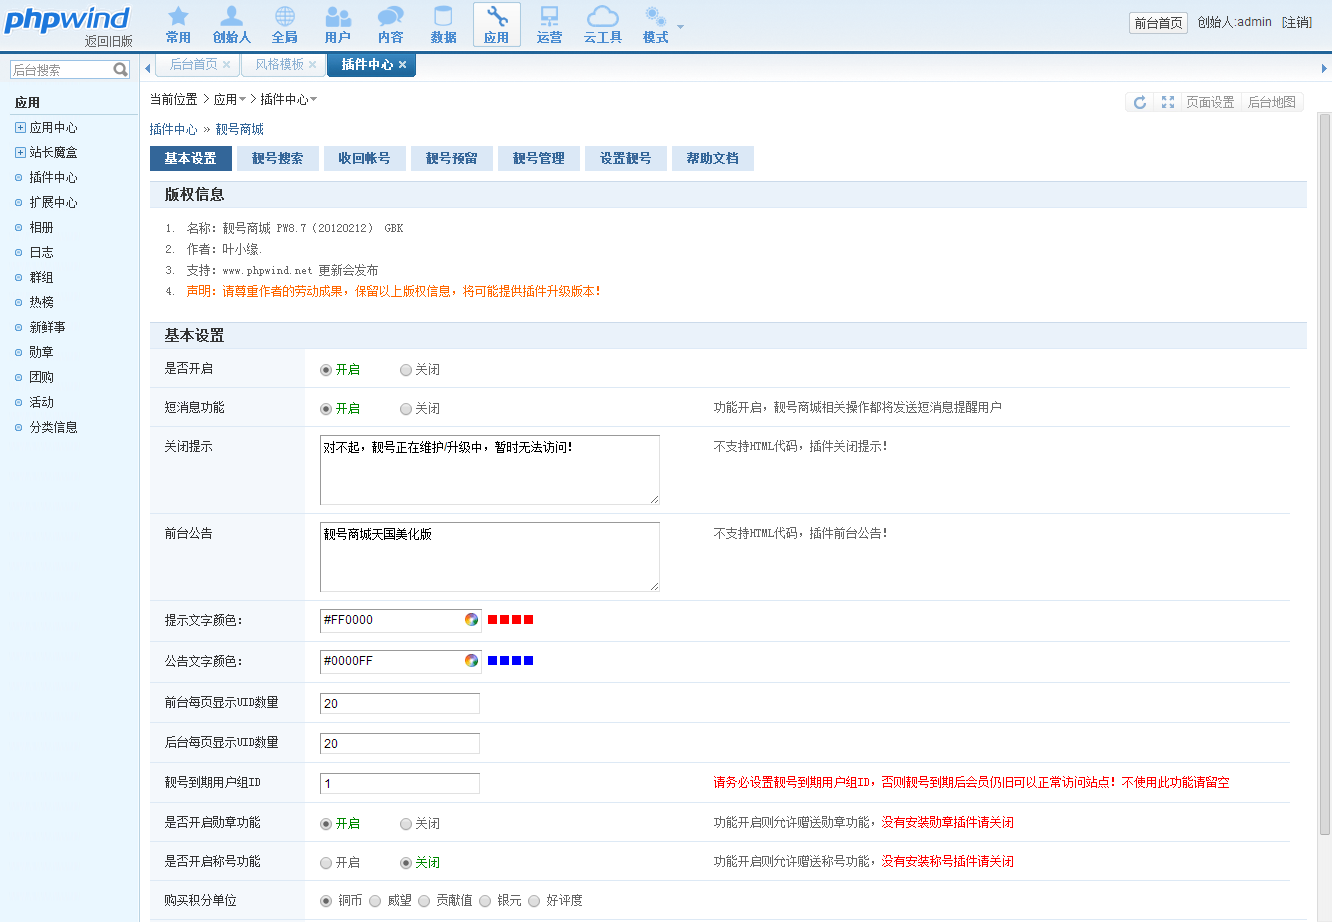This screenshot has width=1332, height=922.
Task: Click the red color swatch squares
Action: pyautogui.click(x=510, y=620)
